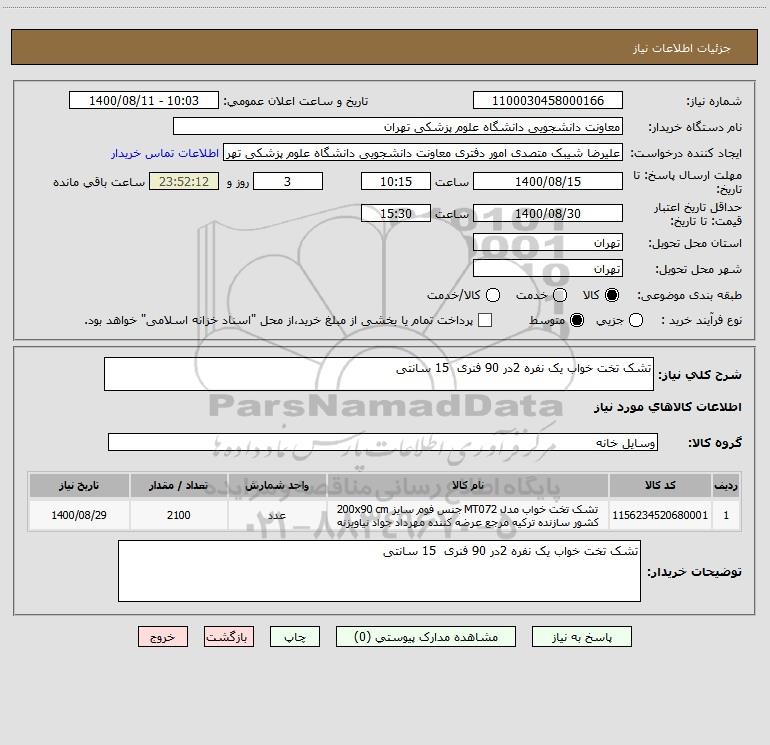Toggle the اسناد خزانه اسلامی payment checkbox
Image resolution: width=770 pixels, height=745 pixels.
coord(485,320)
